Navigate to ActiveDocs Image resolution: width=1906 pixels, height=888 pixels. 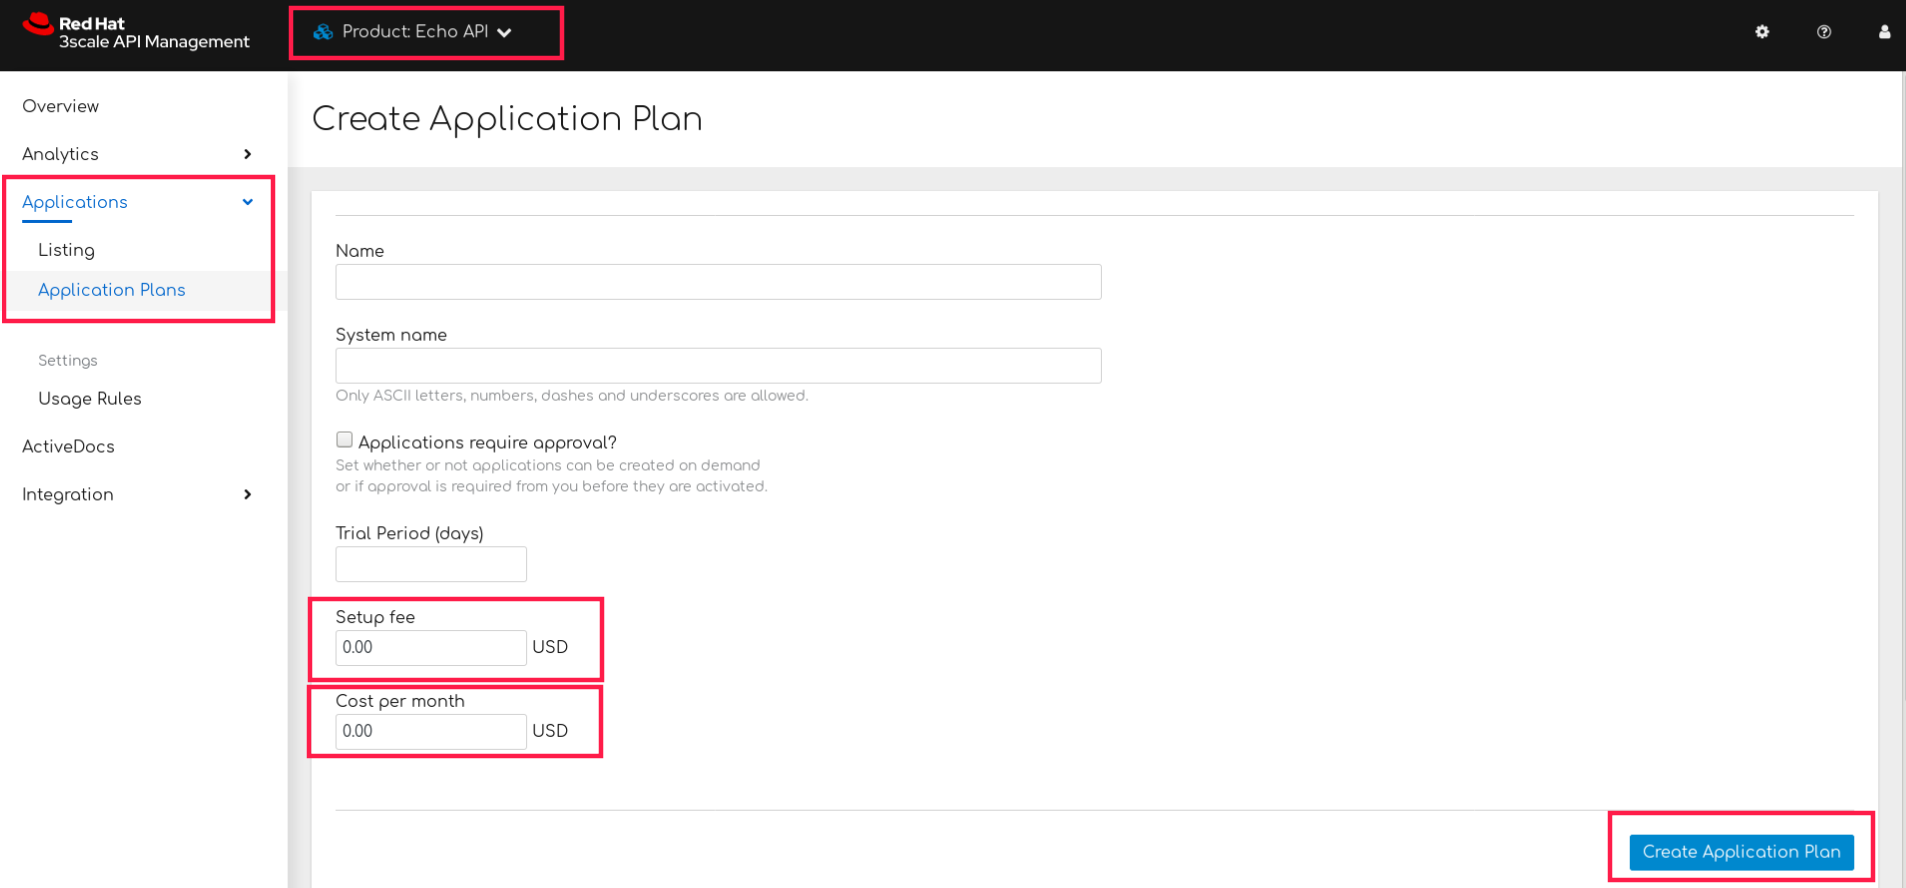pos(68,447)
